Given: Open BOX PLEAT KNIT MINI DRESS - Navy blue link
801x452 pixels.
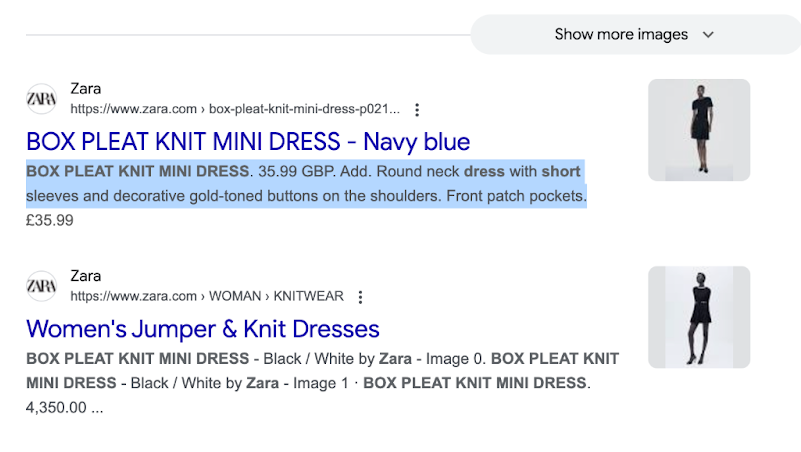Looking at the screenshot, I should pos(248,141).
